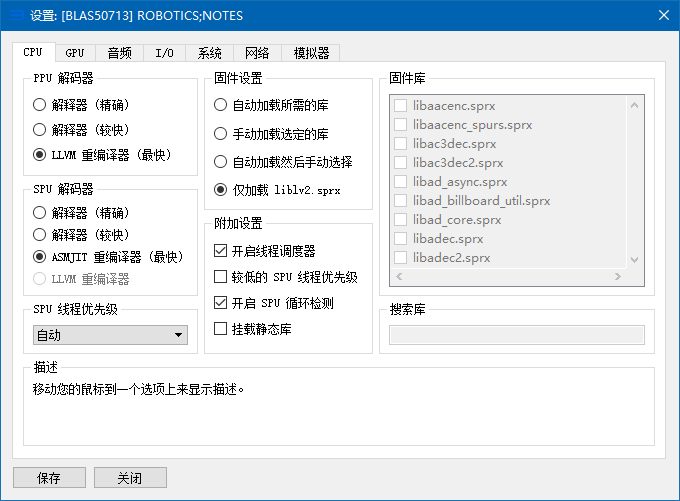Click the 保存 button
Viewport: 680px width, 501px height.
(x=49, y=477)
